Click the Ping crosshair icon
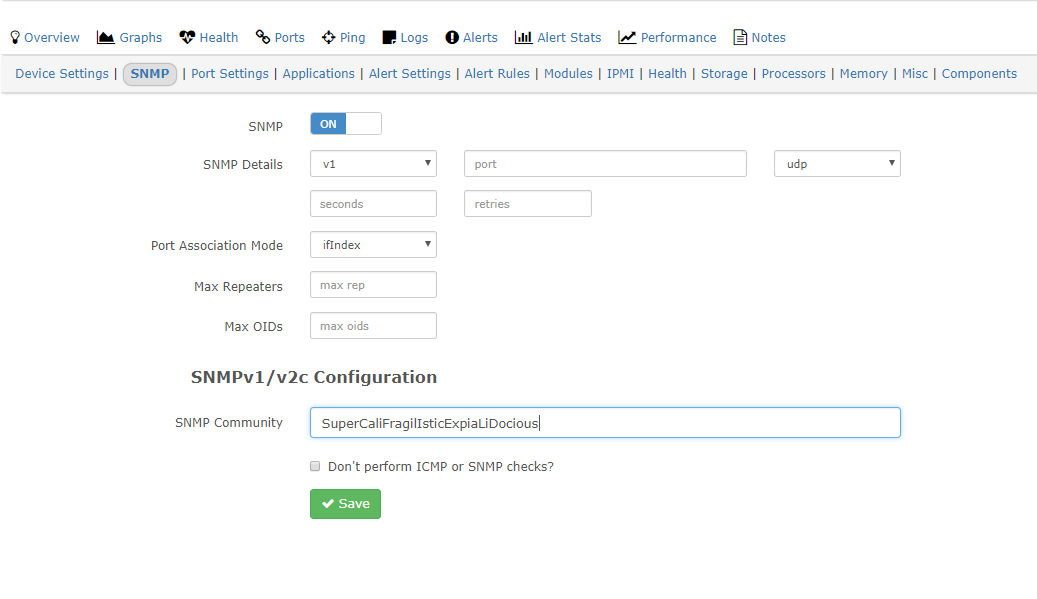The image size is (1037, 599). tap(329, 38)
